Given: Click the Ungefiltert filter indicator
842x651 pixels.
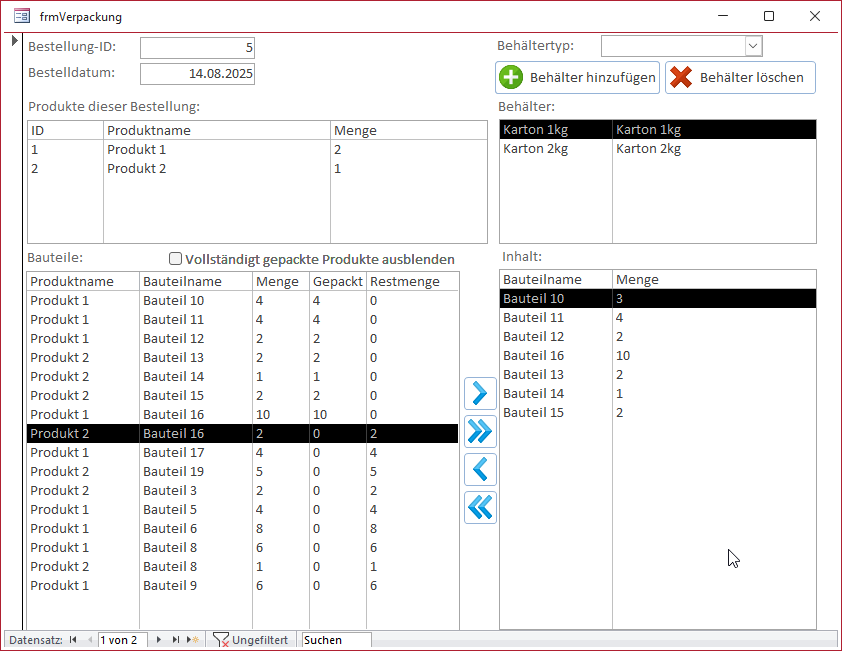Looking at the screenshot, I should pyautogui.click(x=251, y=640).
